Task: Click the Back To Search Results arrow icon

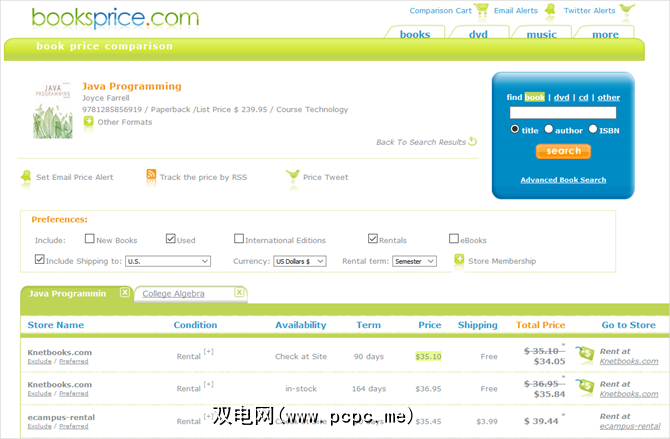Action: 473,141
